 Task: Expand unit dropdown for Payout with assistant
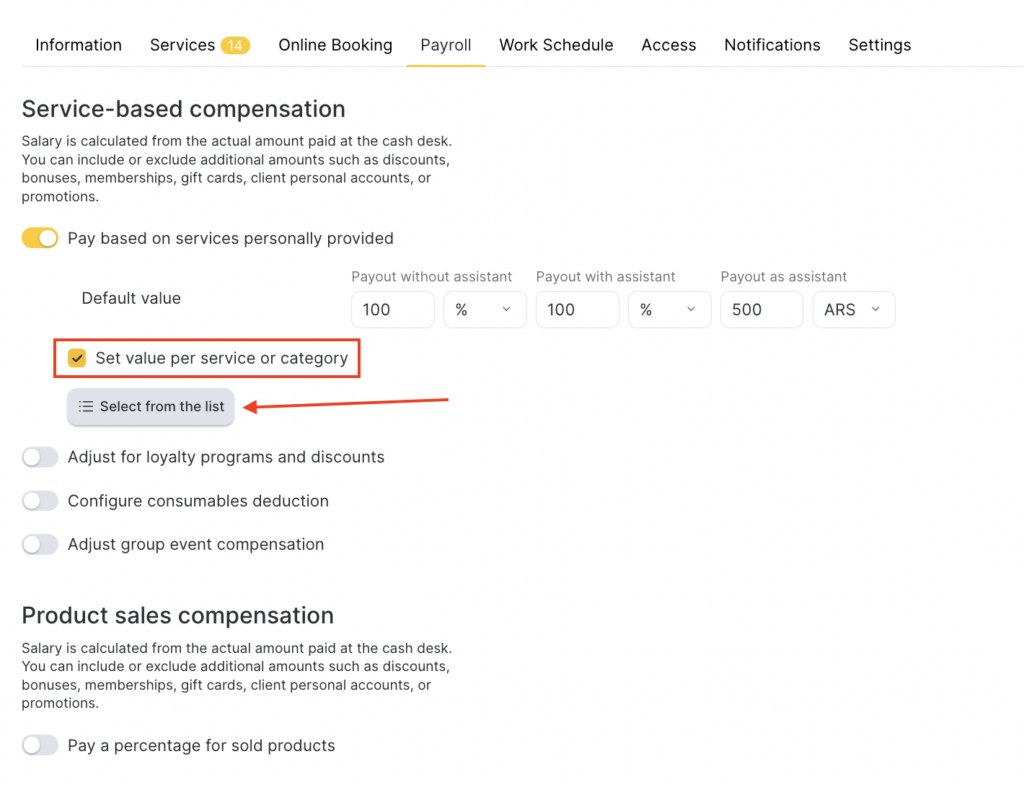click(669, 310)
